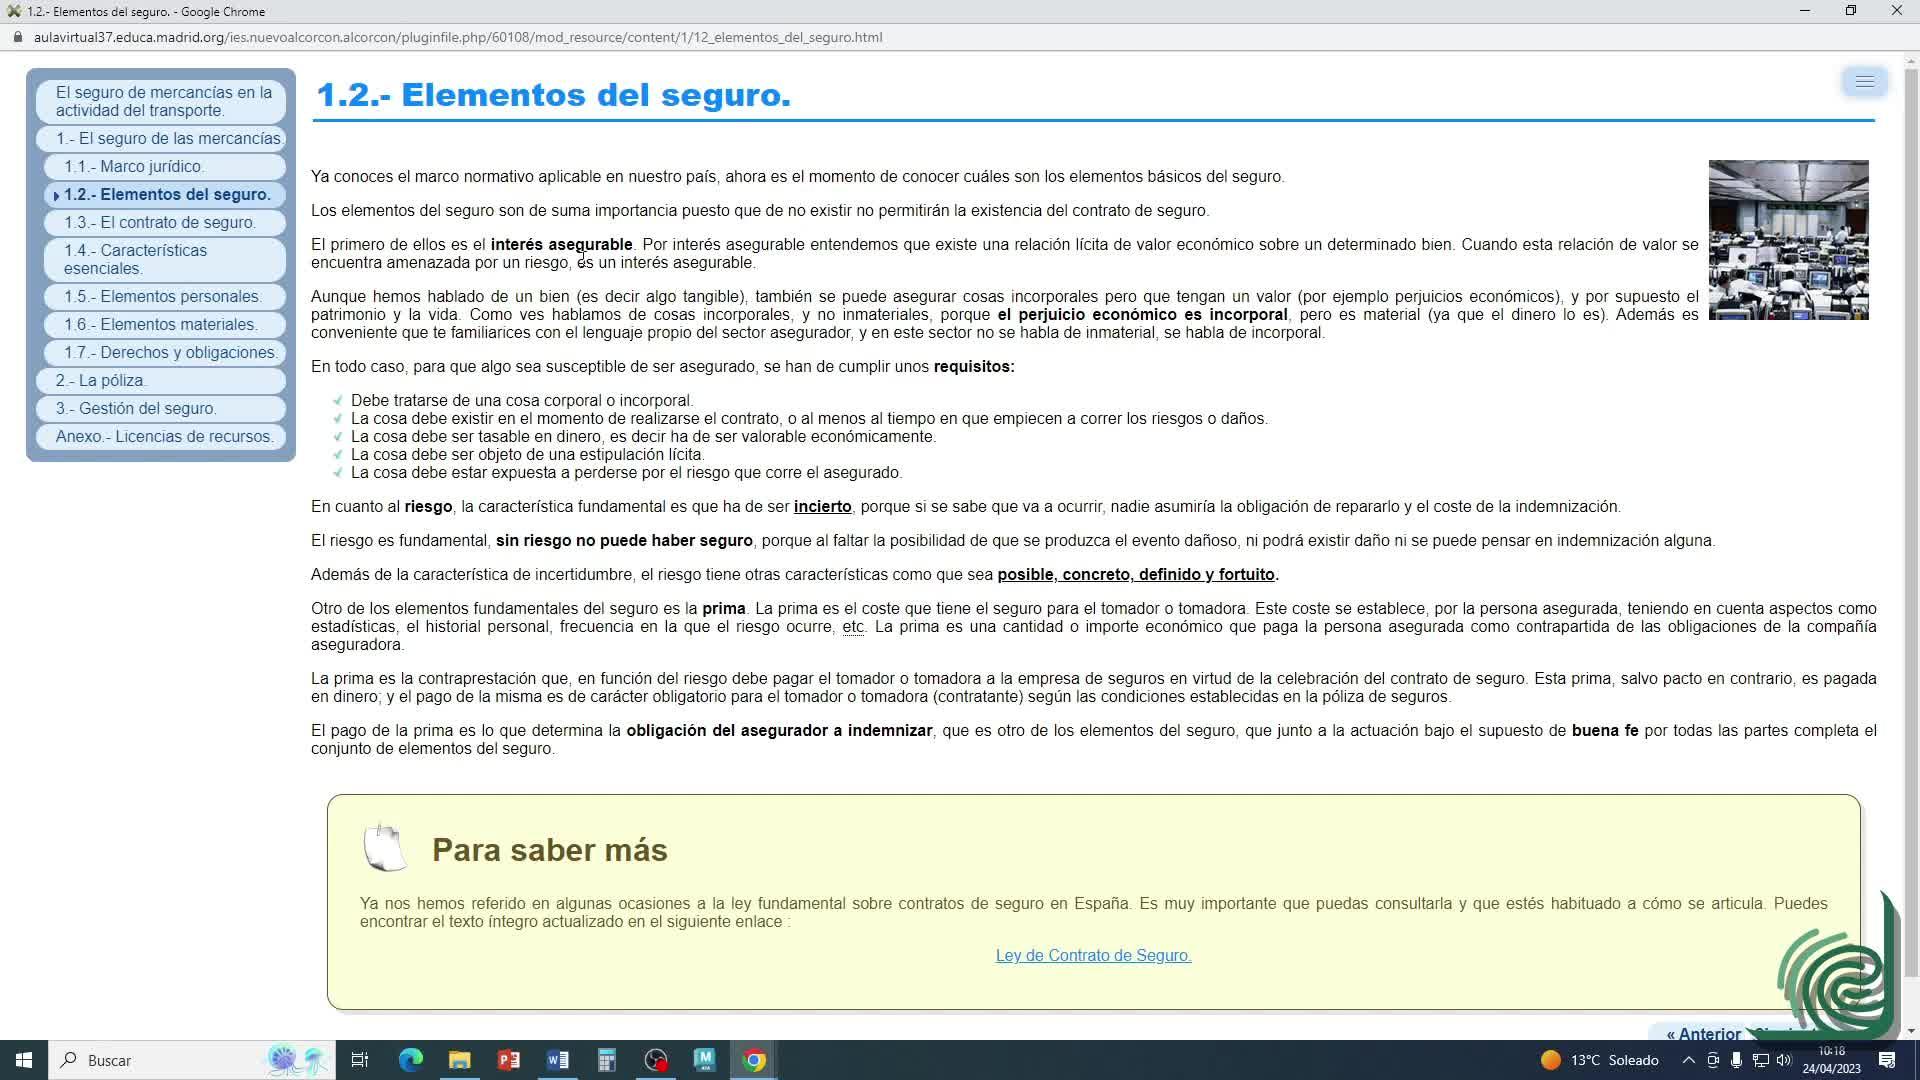The height and width of the screenshot is (1080, 1920).
Task: Open Word from the taskbar
Action: (557, 1060)
